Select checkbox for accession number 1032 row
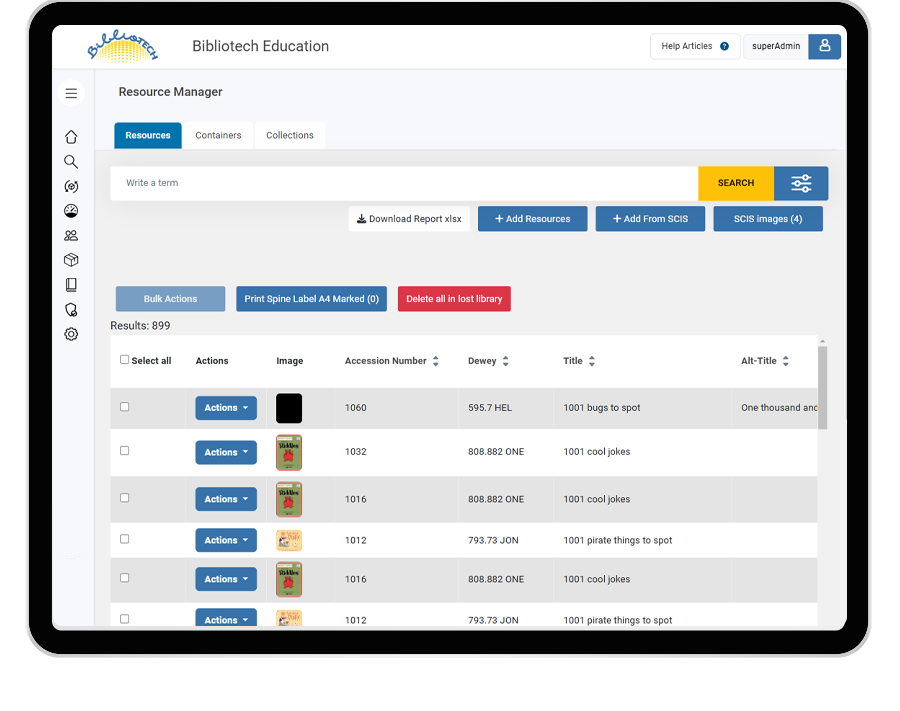Viewport: 900px width, 711px height. [125, 451]
